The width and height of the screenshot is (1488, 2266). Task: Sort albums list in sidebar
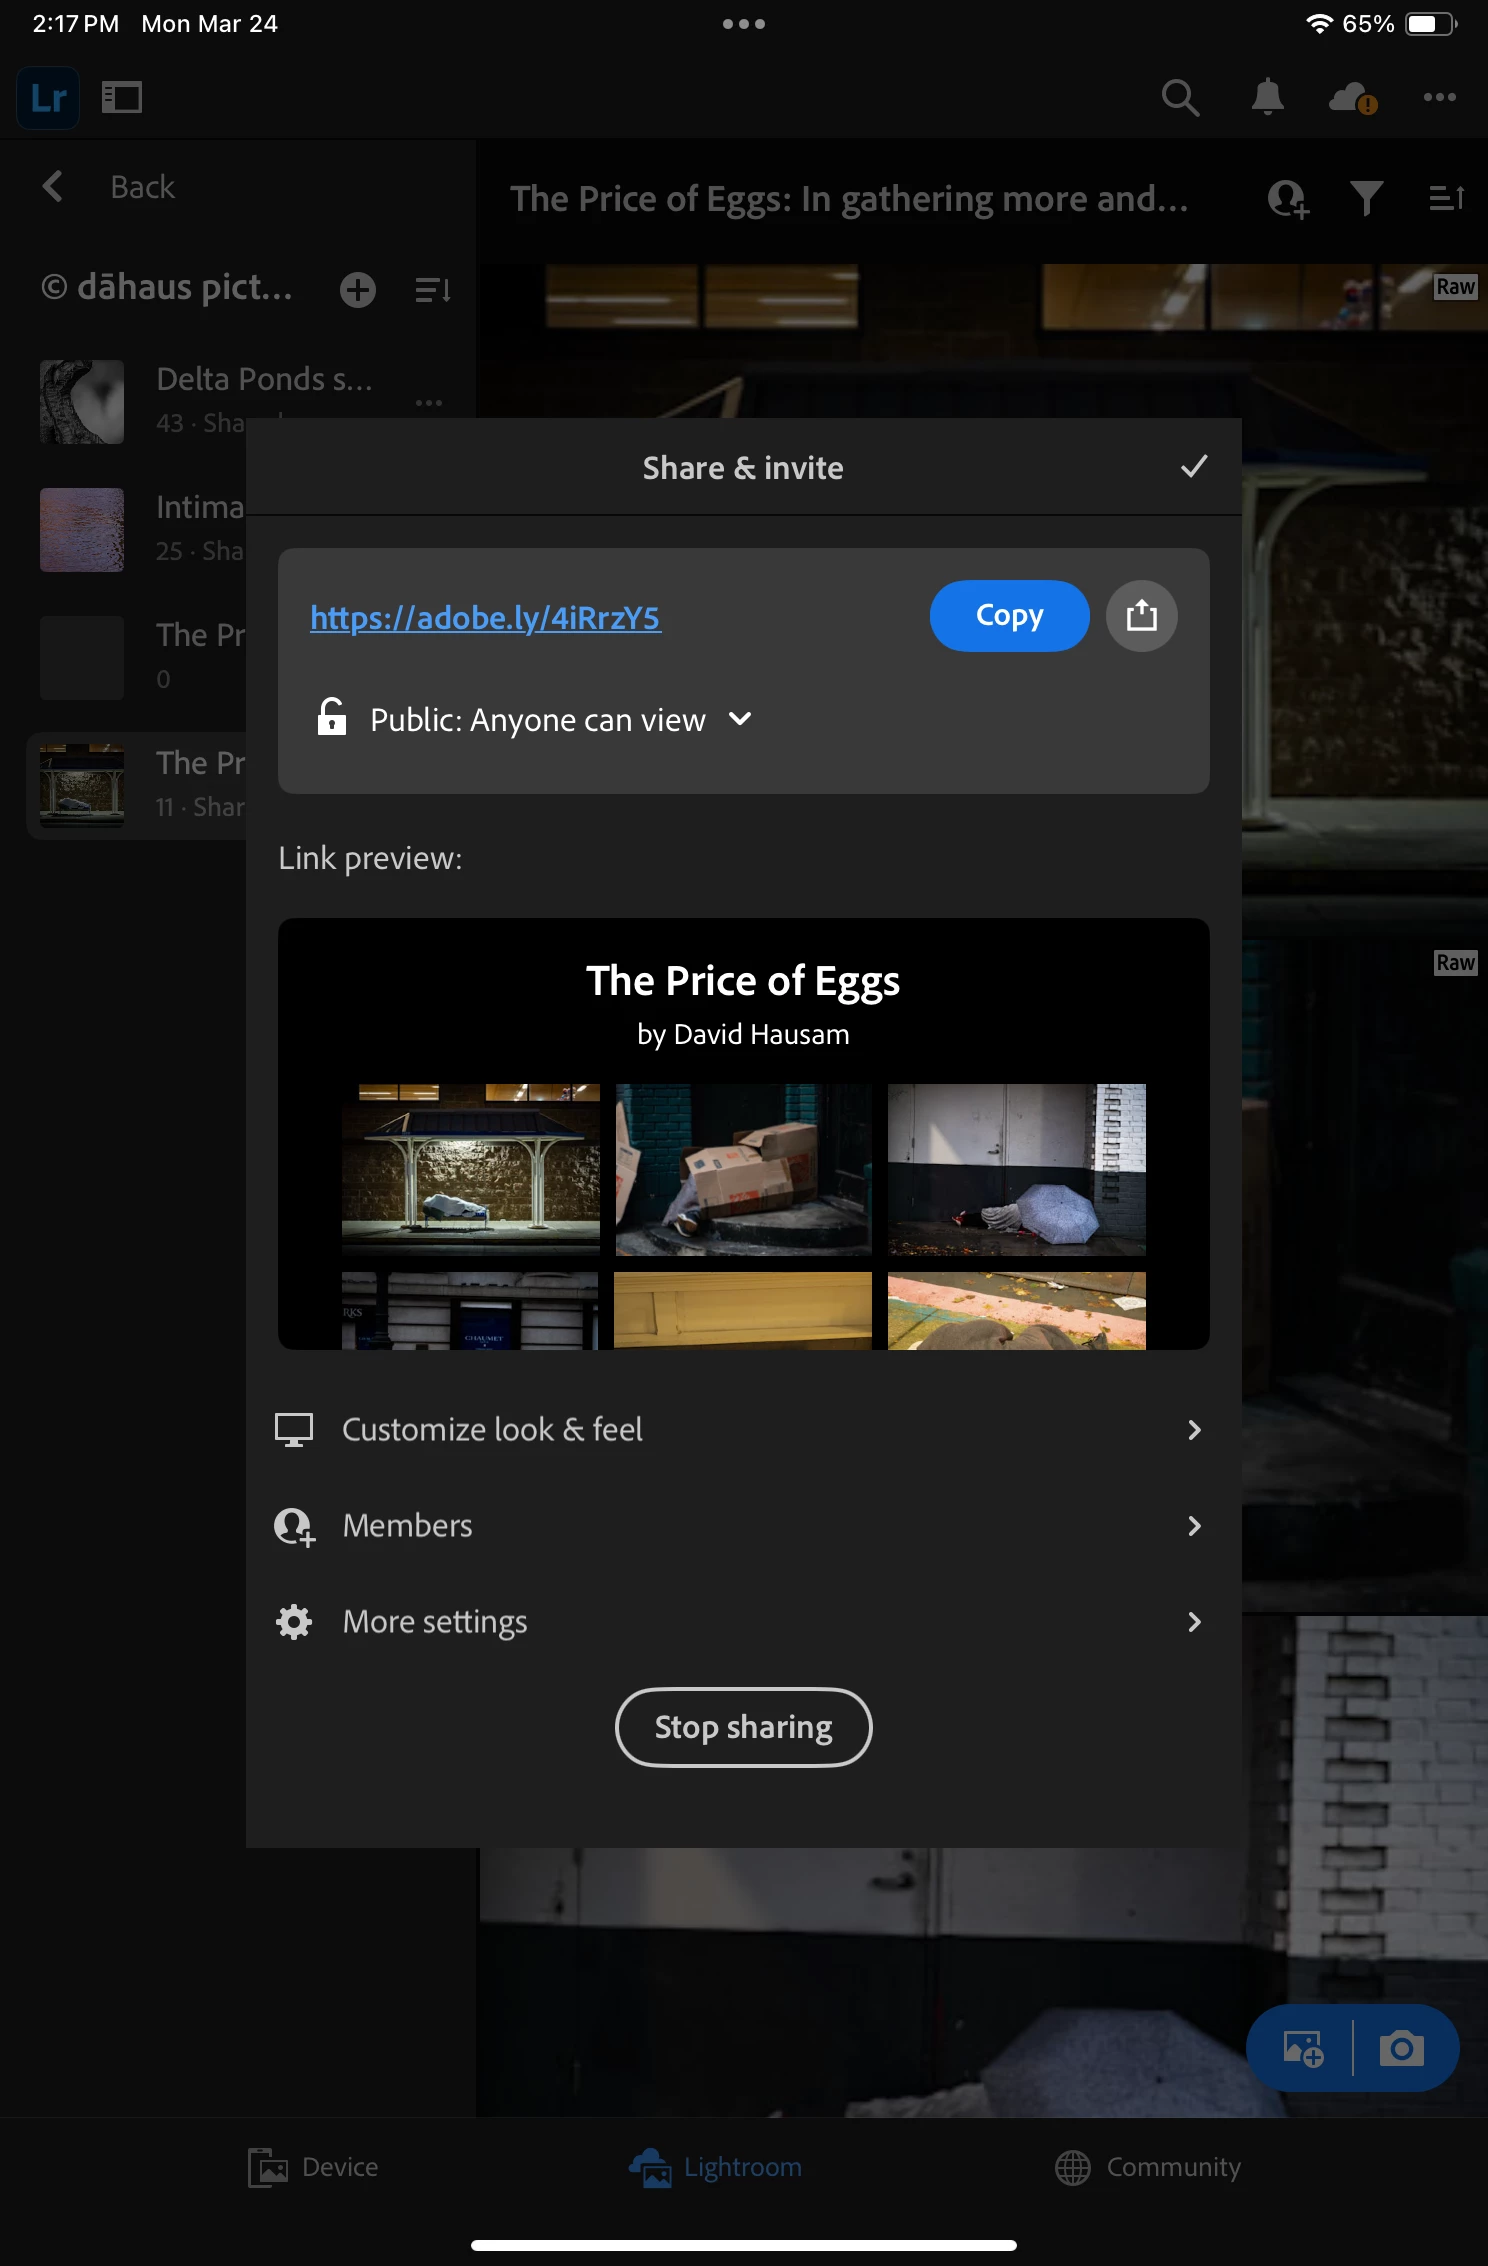click(433, 290)
